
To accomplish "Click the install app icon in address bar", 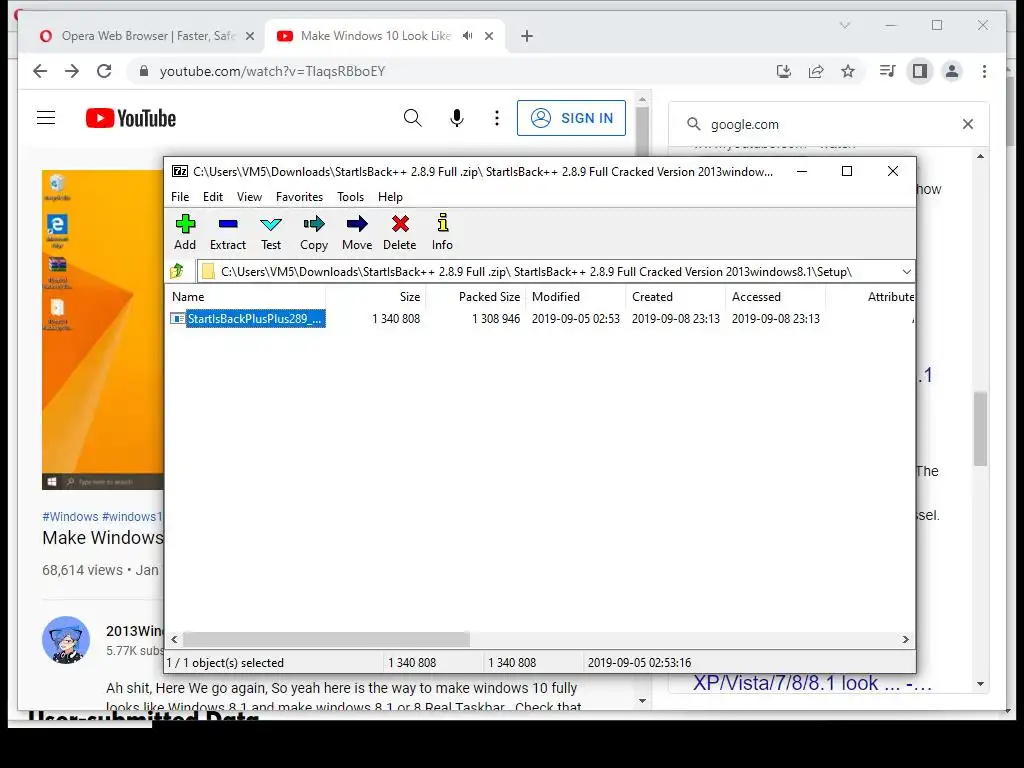I will 784,71.
